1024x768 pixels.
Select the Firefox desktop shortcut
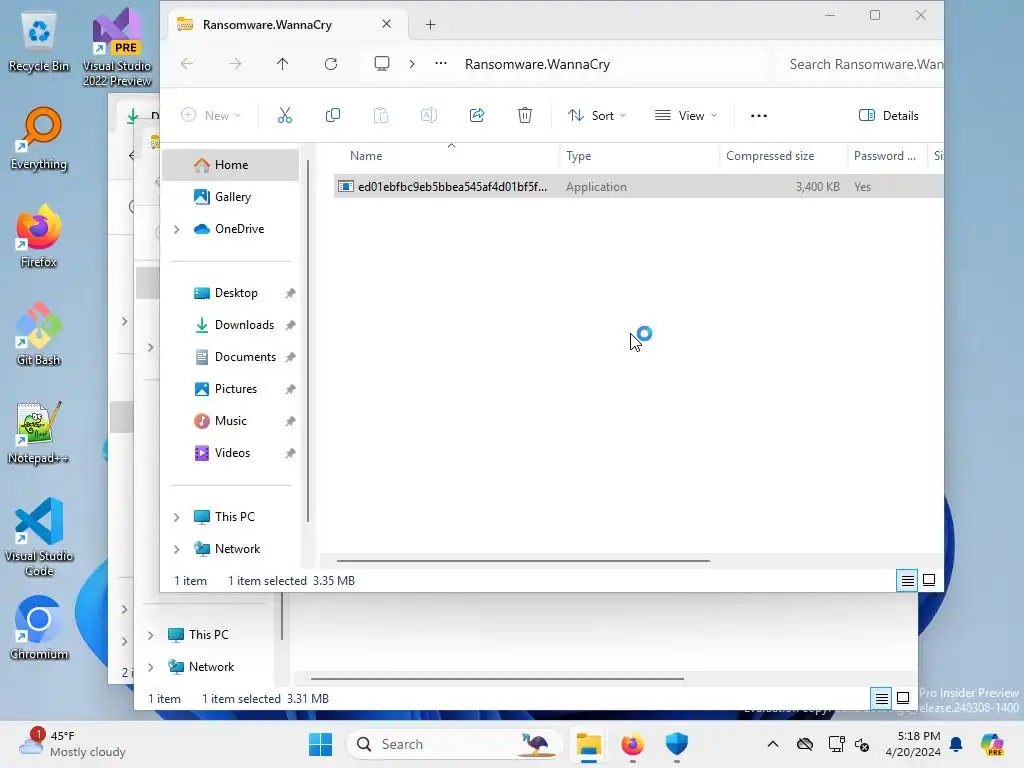[x=39, y=236]
